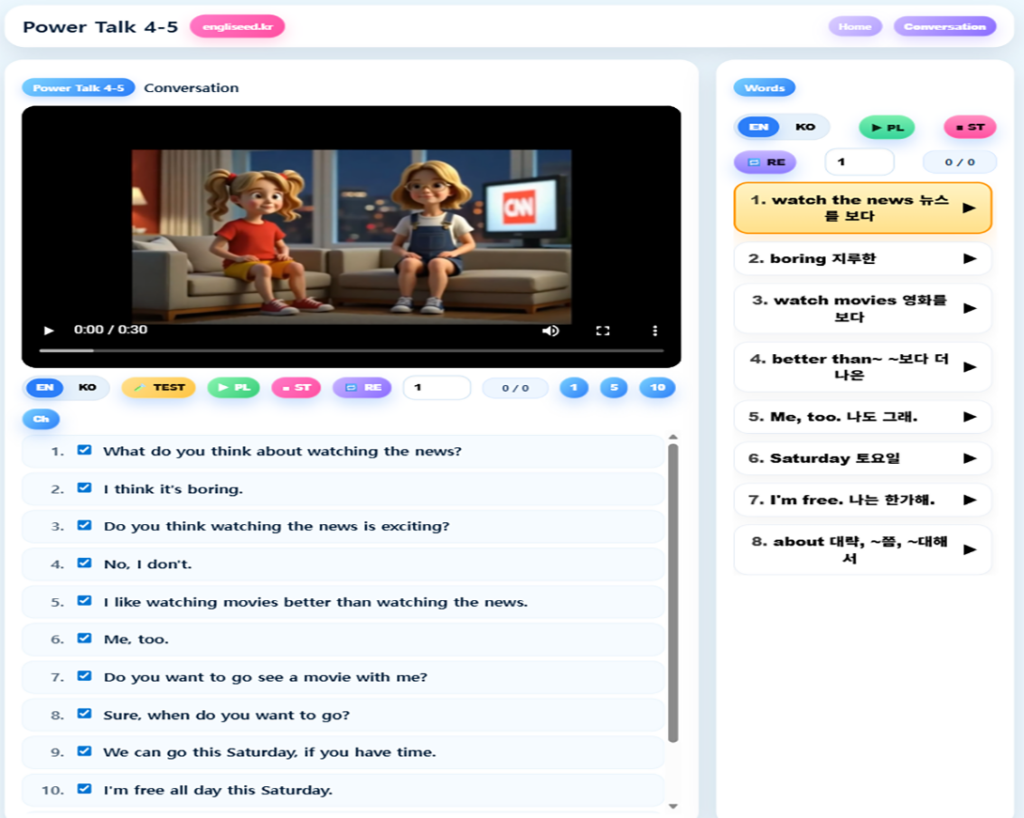This screenshot has width=1024, height=818.
Task: Click the repeat count field in Words
Action: 858,161
